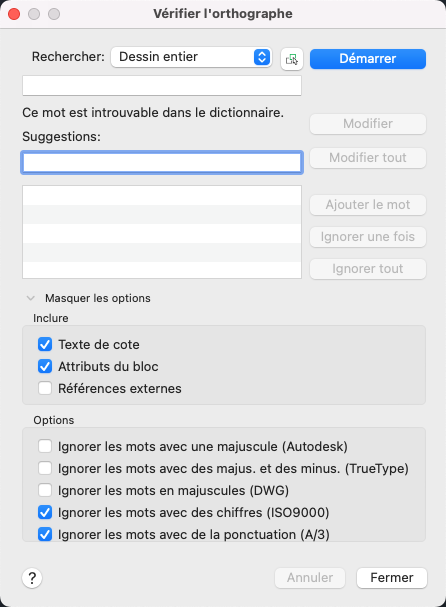Viewport: 446px width, 607px height.
Task: Enable ignoring capitalized words (Autodesk)
Action: 45,446
